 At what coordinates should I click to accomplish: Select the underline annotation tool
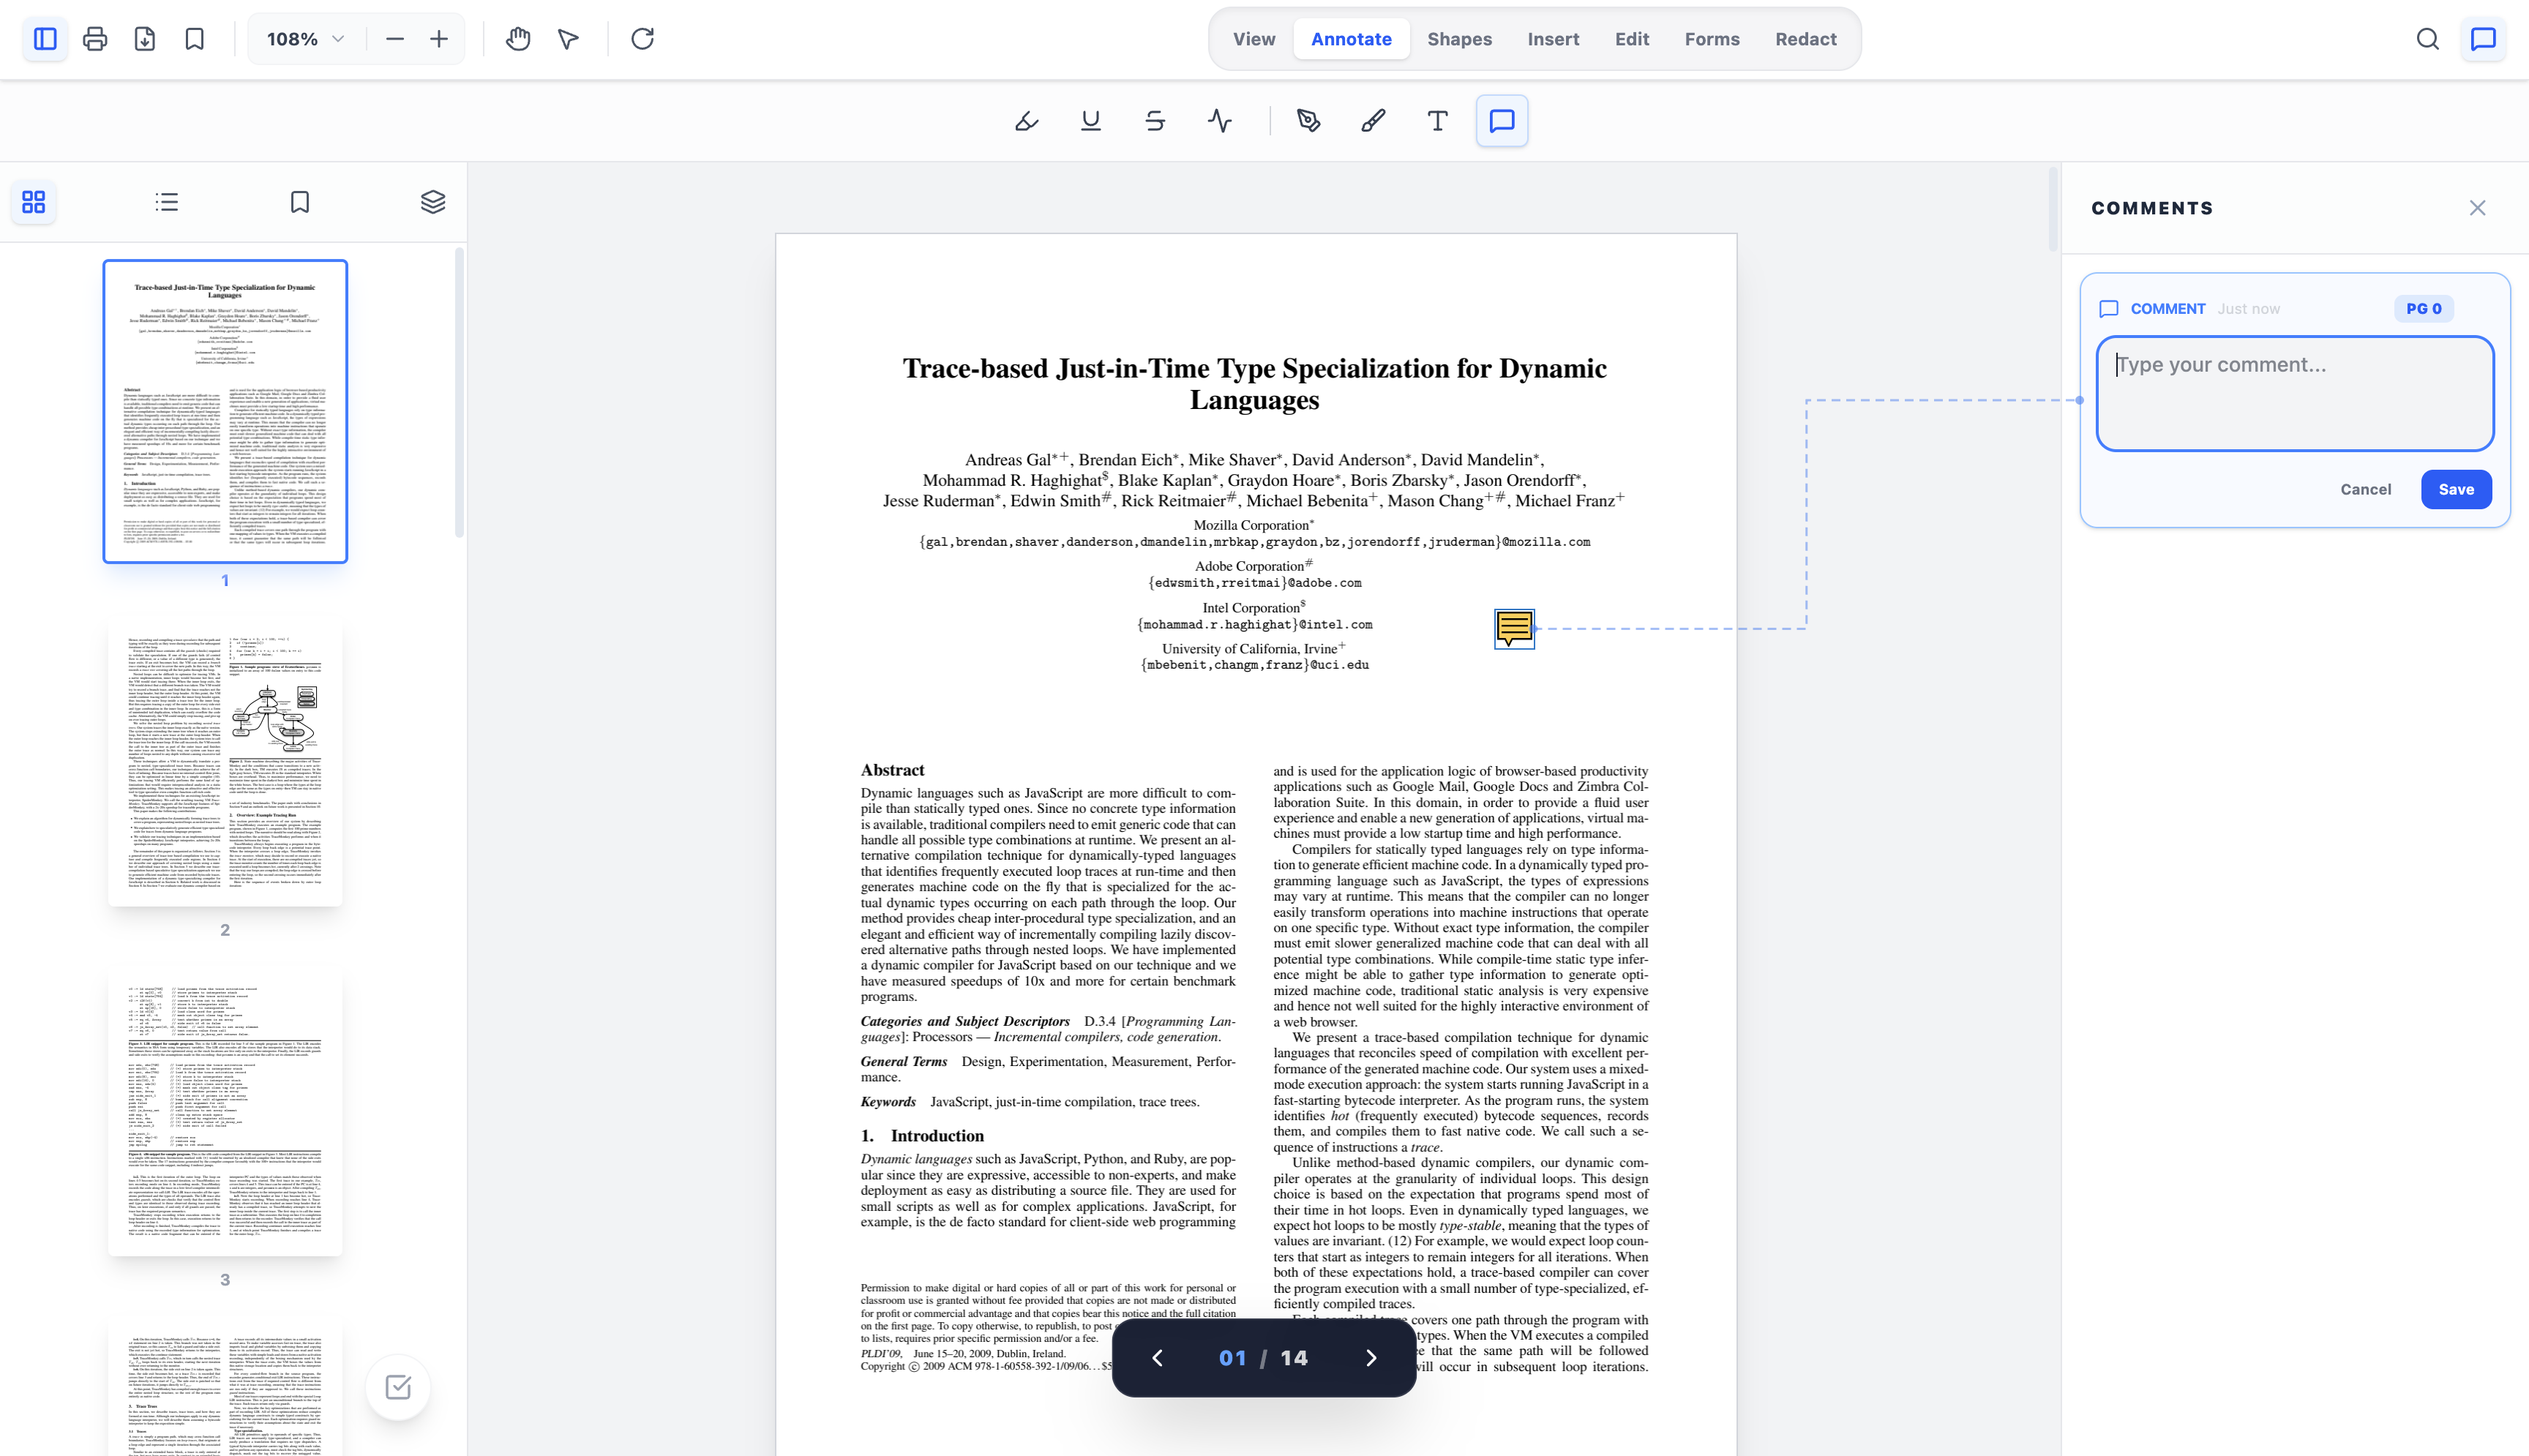coord(1091,121)
